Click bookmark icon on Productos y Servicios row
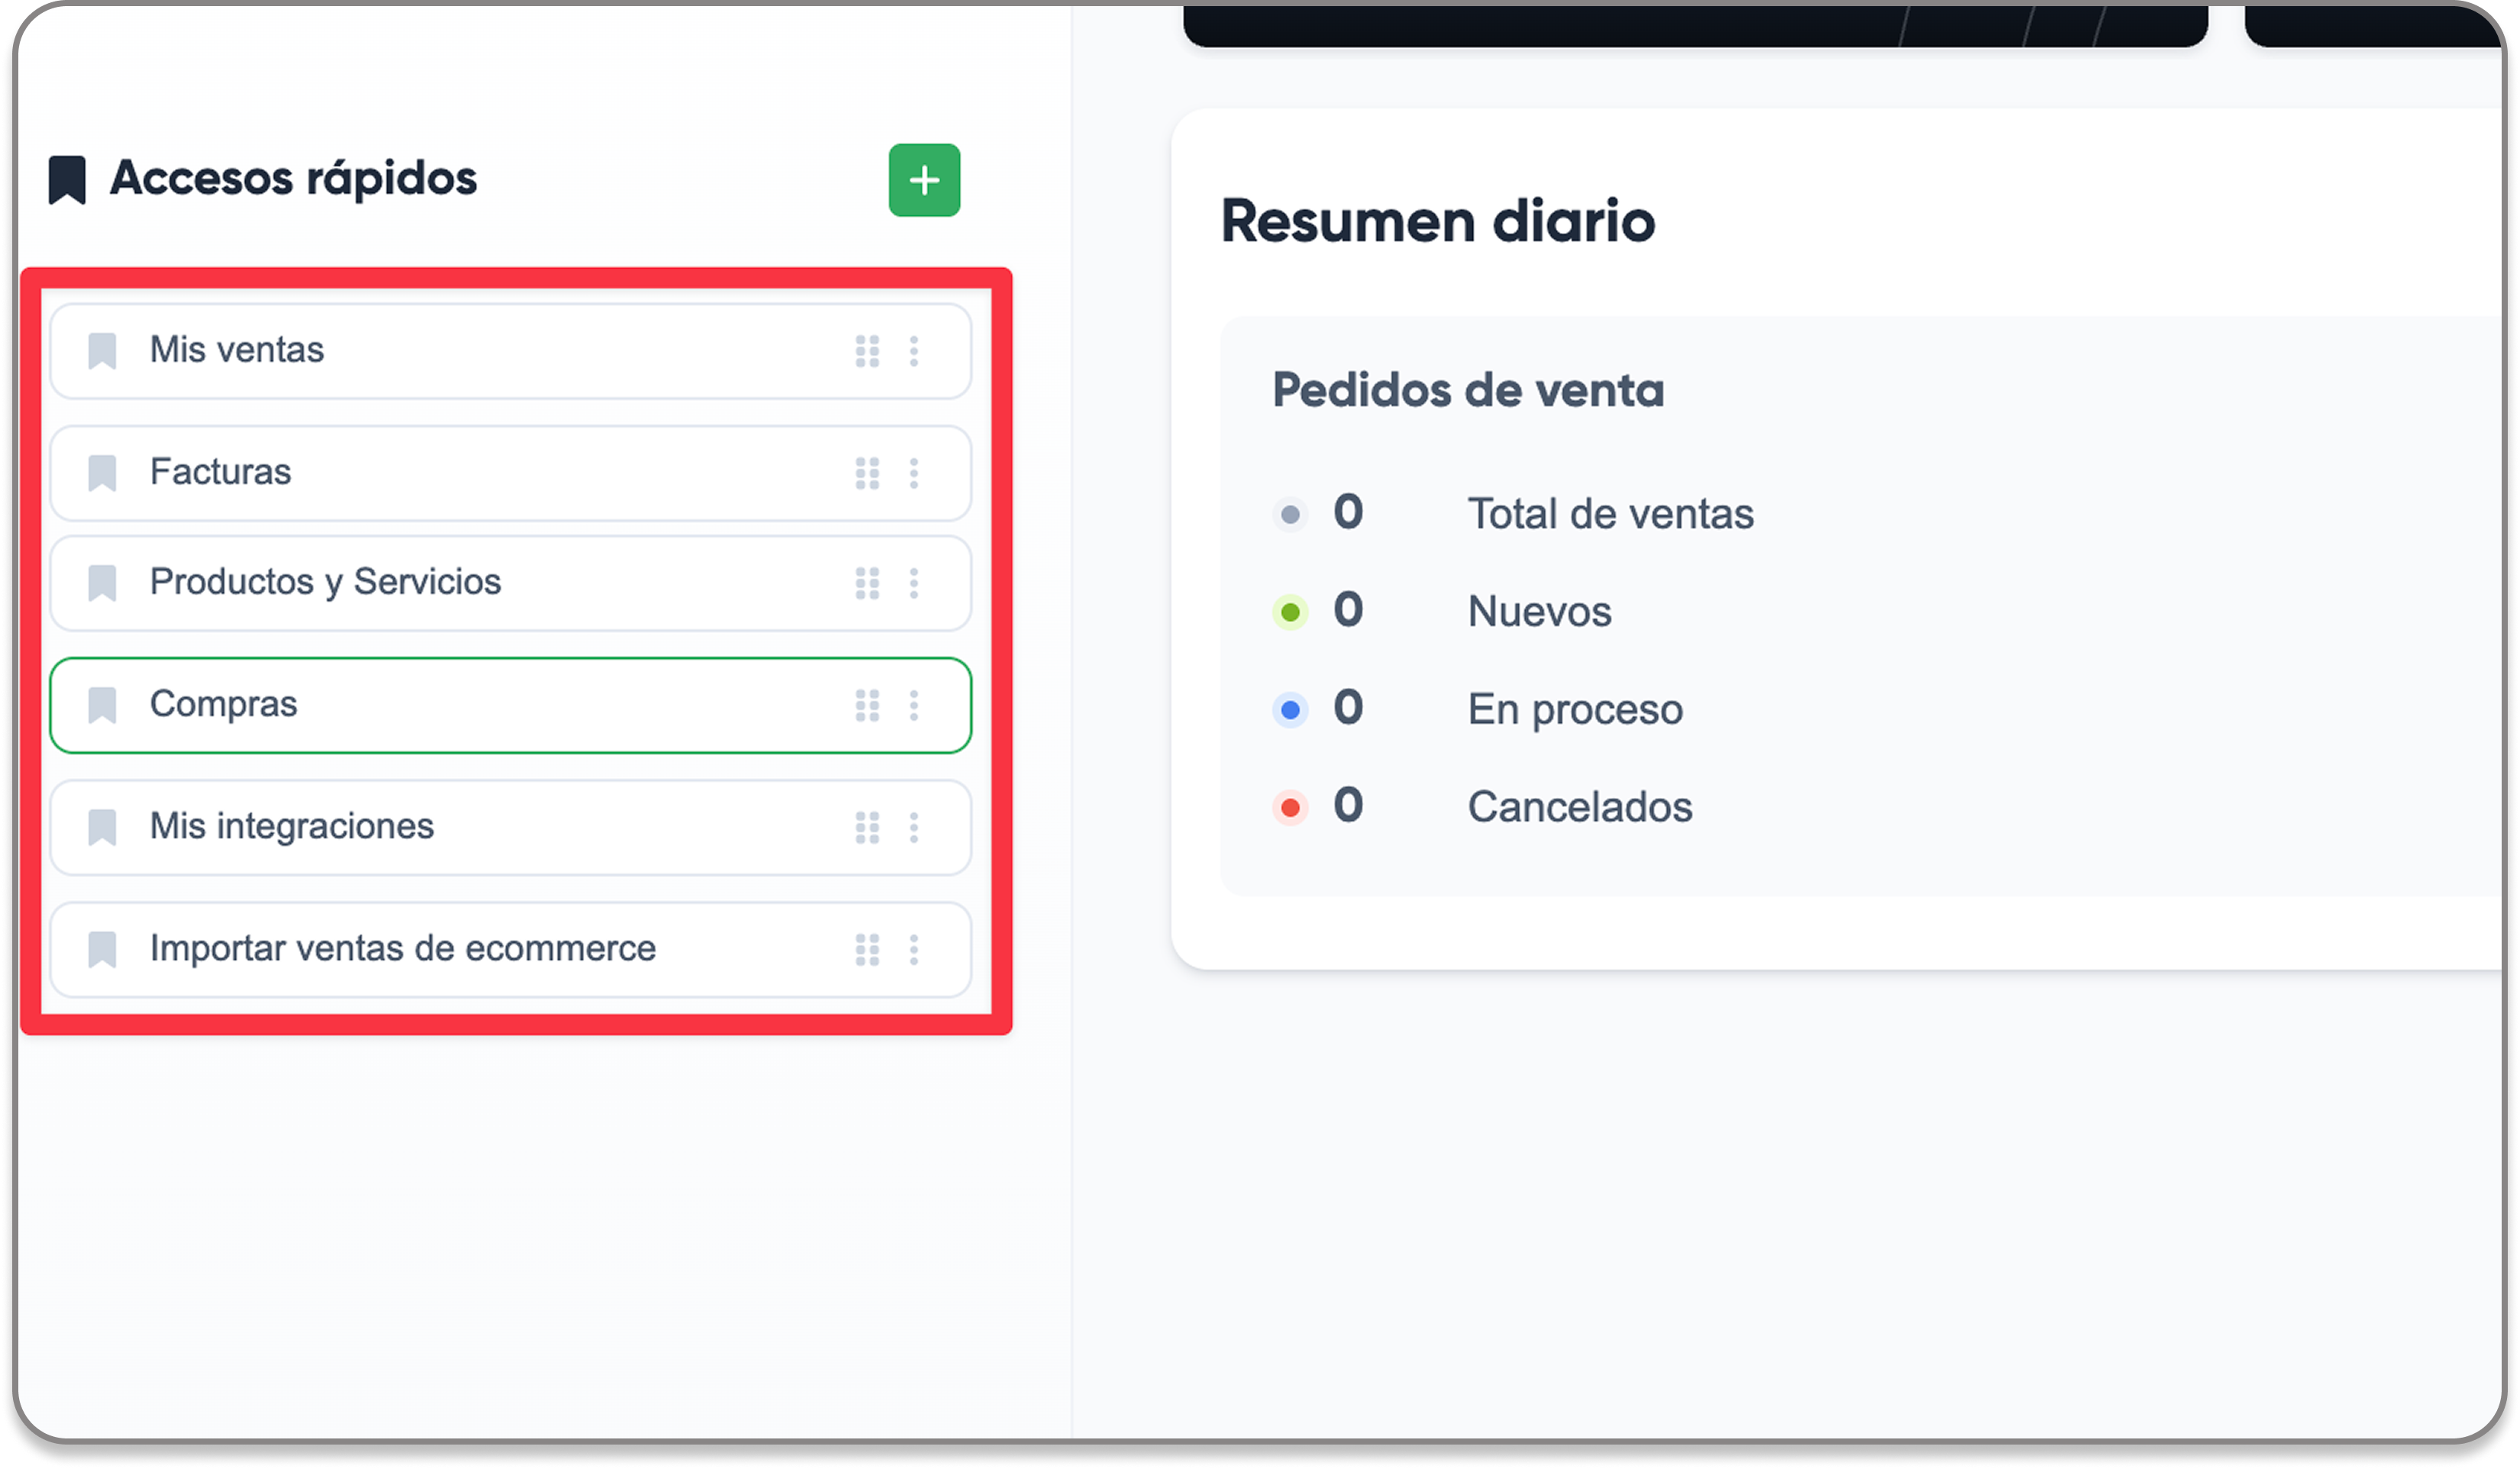 102,583
